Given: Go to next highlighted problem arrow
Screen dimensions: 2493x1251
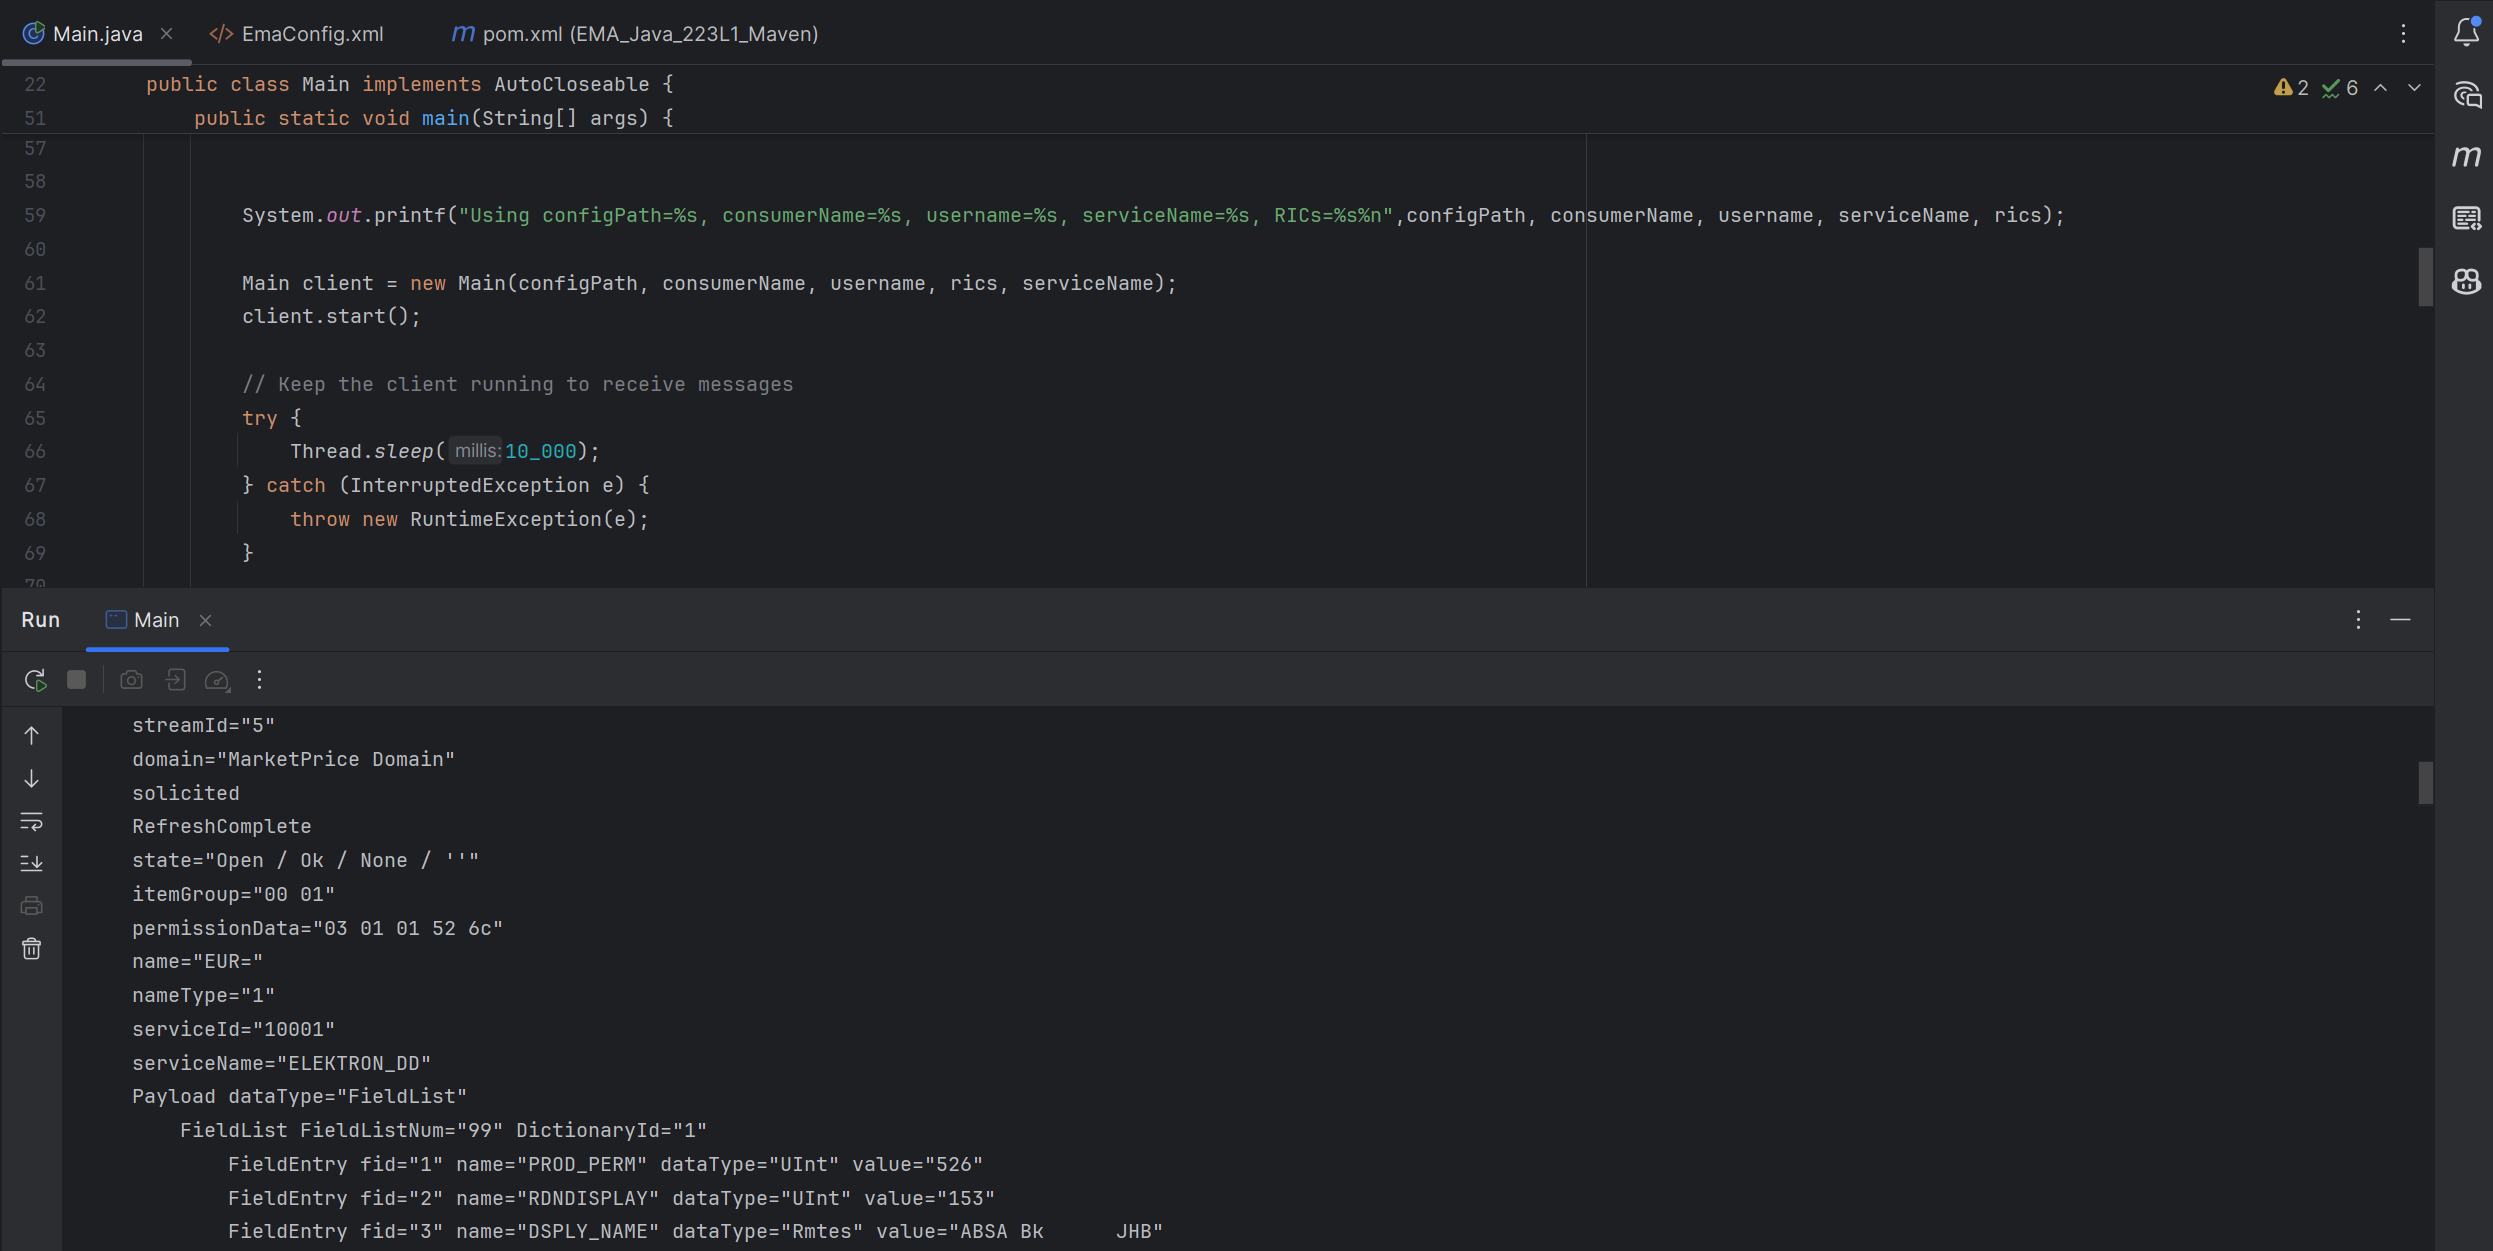Looking at the screenshot, I should (2414, 88).
